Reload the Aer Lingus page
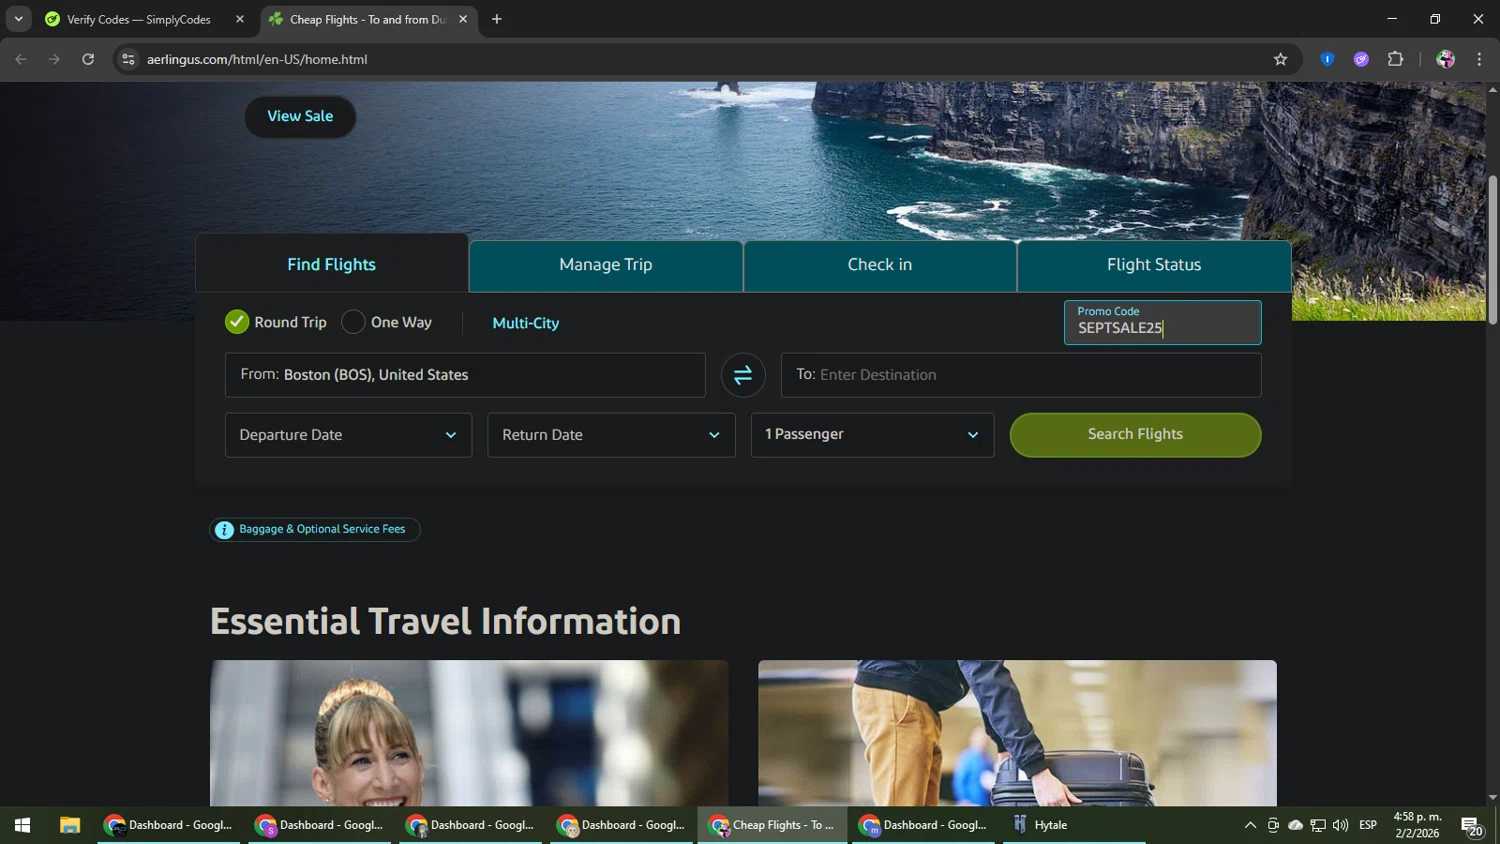 [x=88, y=59]
